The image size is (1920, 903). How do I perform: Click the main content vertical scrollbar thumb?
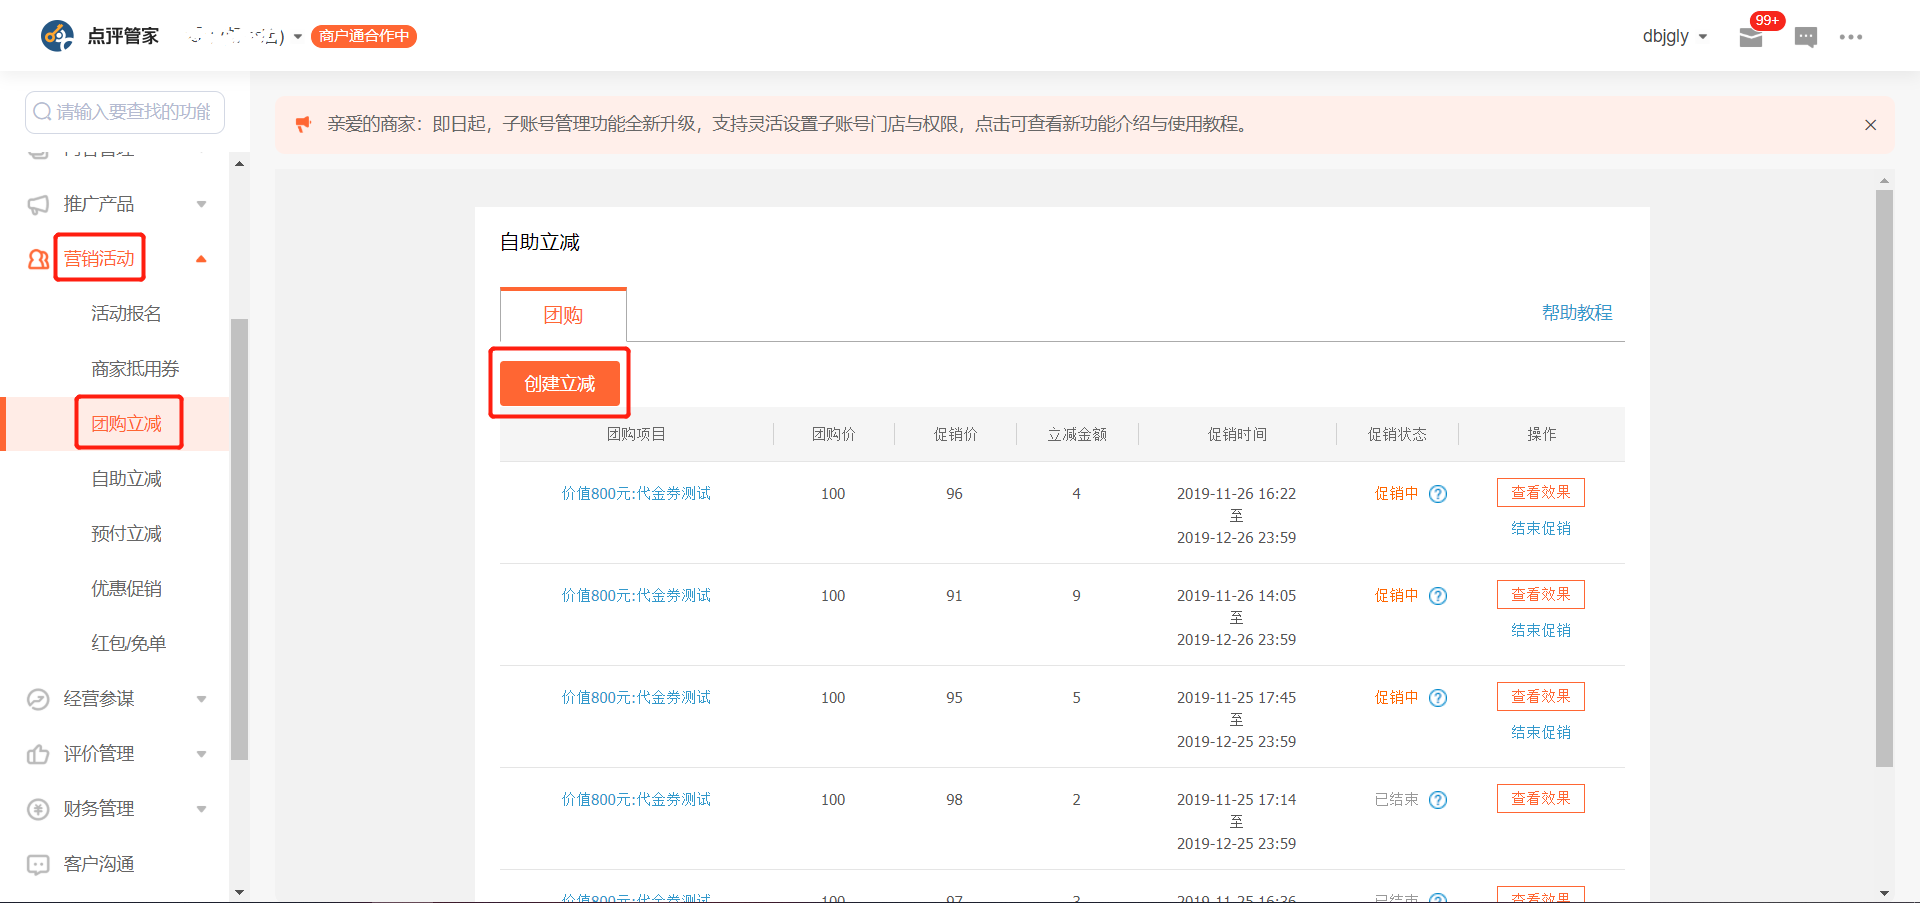tap(1884, 478)
